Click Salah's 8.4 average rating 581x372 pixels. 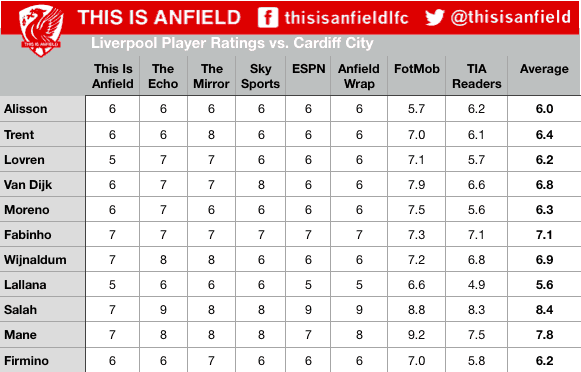544,310
